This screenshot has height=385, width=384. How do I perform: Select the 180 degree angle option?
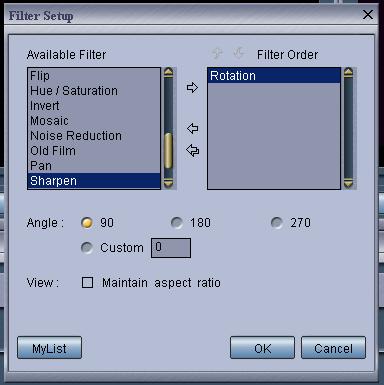coord(177,223)
